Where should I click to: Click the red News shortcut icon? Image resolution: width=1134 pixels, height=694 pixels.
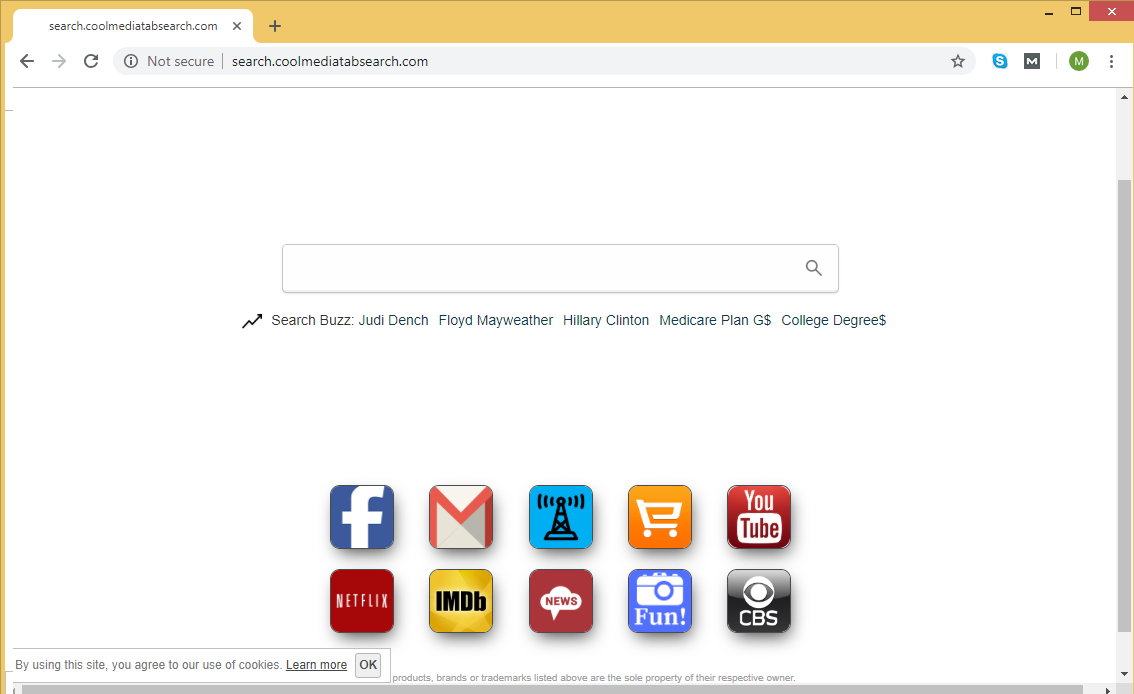pyautogui.click(x=560, y=601)
